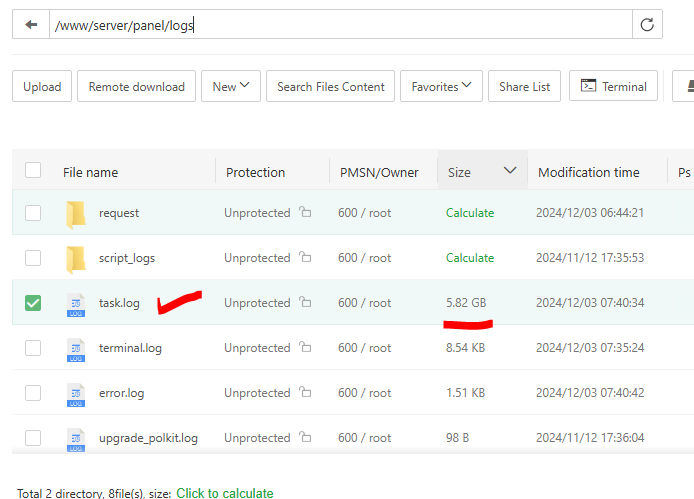The image size is (694, 499).
Task: Click the 5.82 GB size value
Action: 466,303
